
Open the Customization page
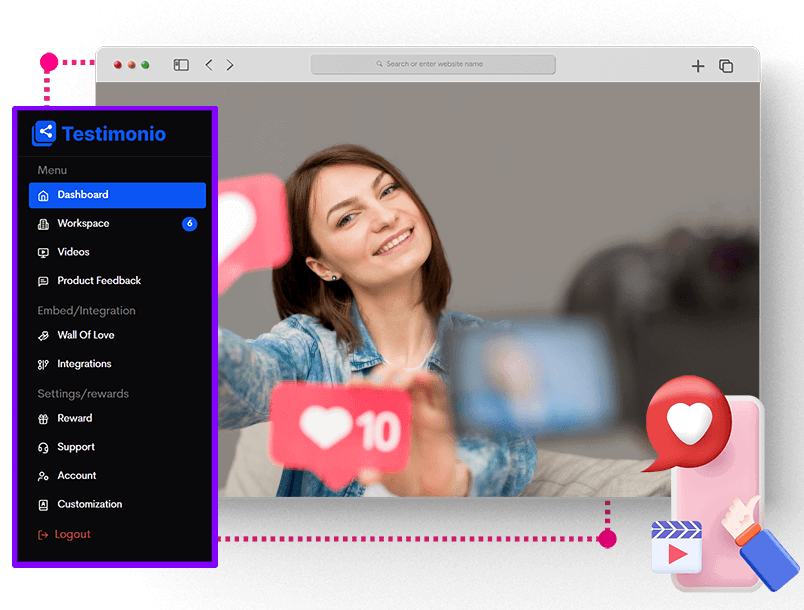click(89, 504)
